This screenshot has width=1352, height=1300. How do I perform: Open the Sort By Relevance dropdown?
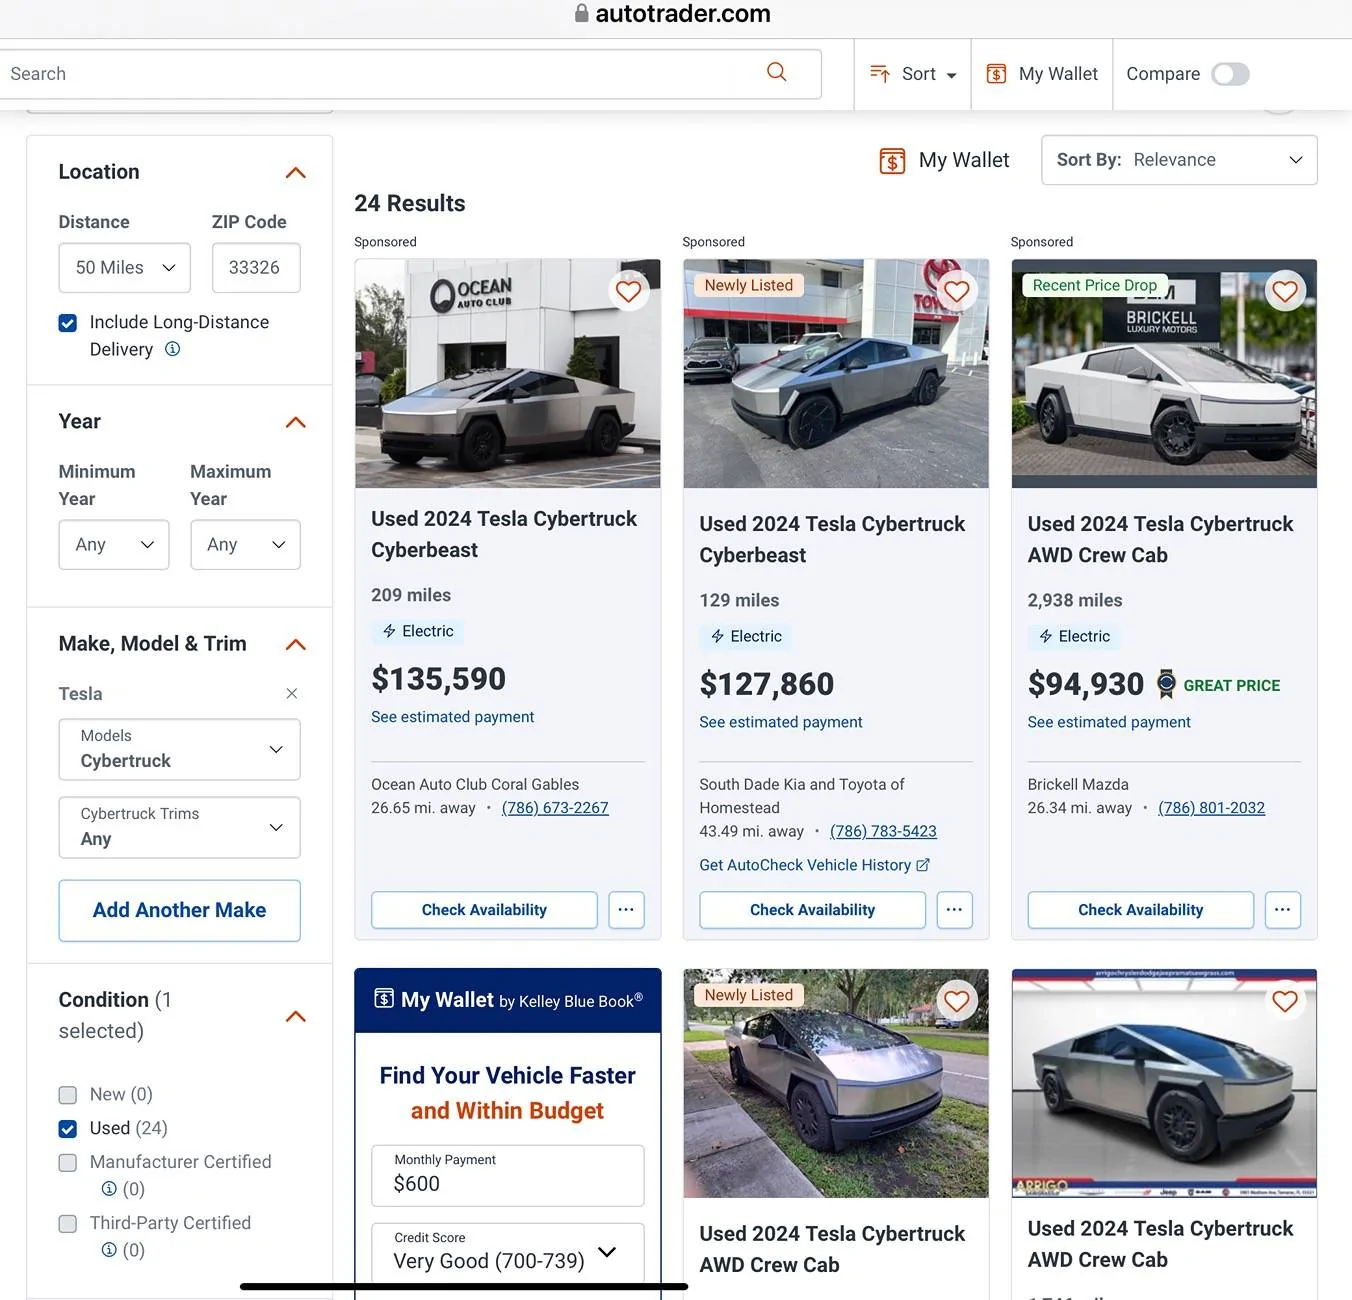point(1179,160)
